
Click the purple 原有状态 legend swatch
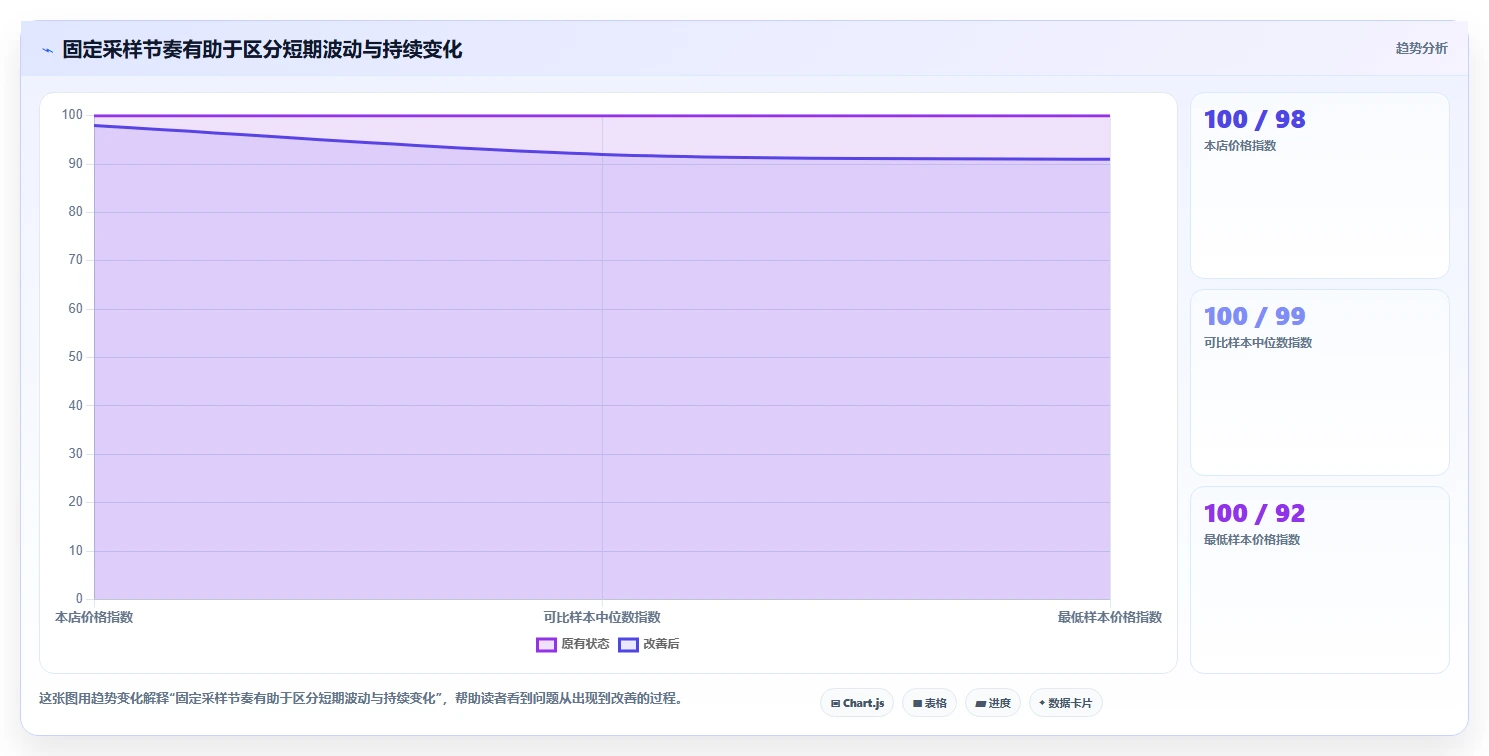click(x=546, y=645)
